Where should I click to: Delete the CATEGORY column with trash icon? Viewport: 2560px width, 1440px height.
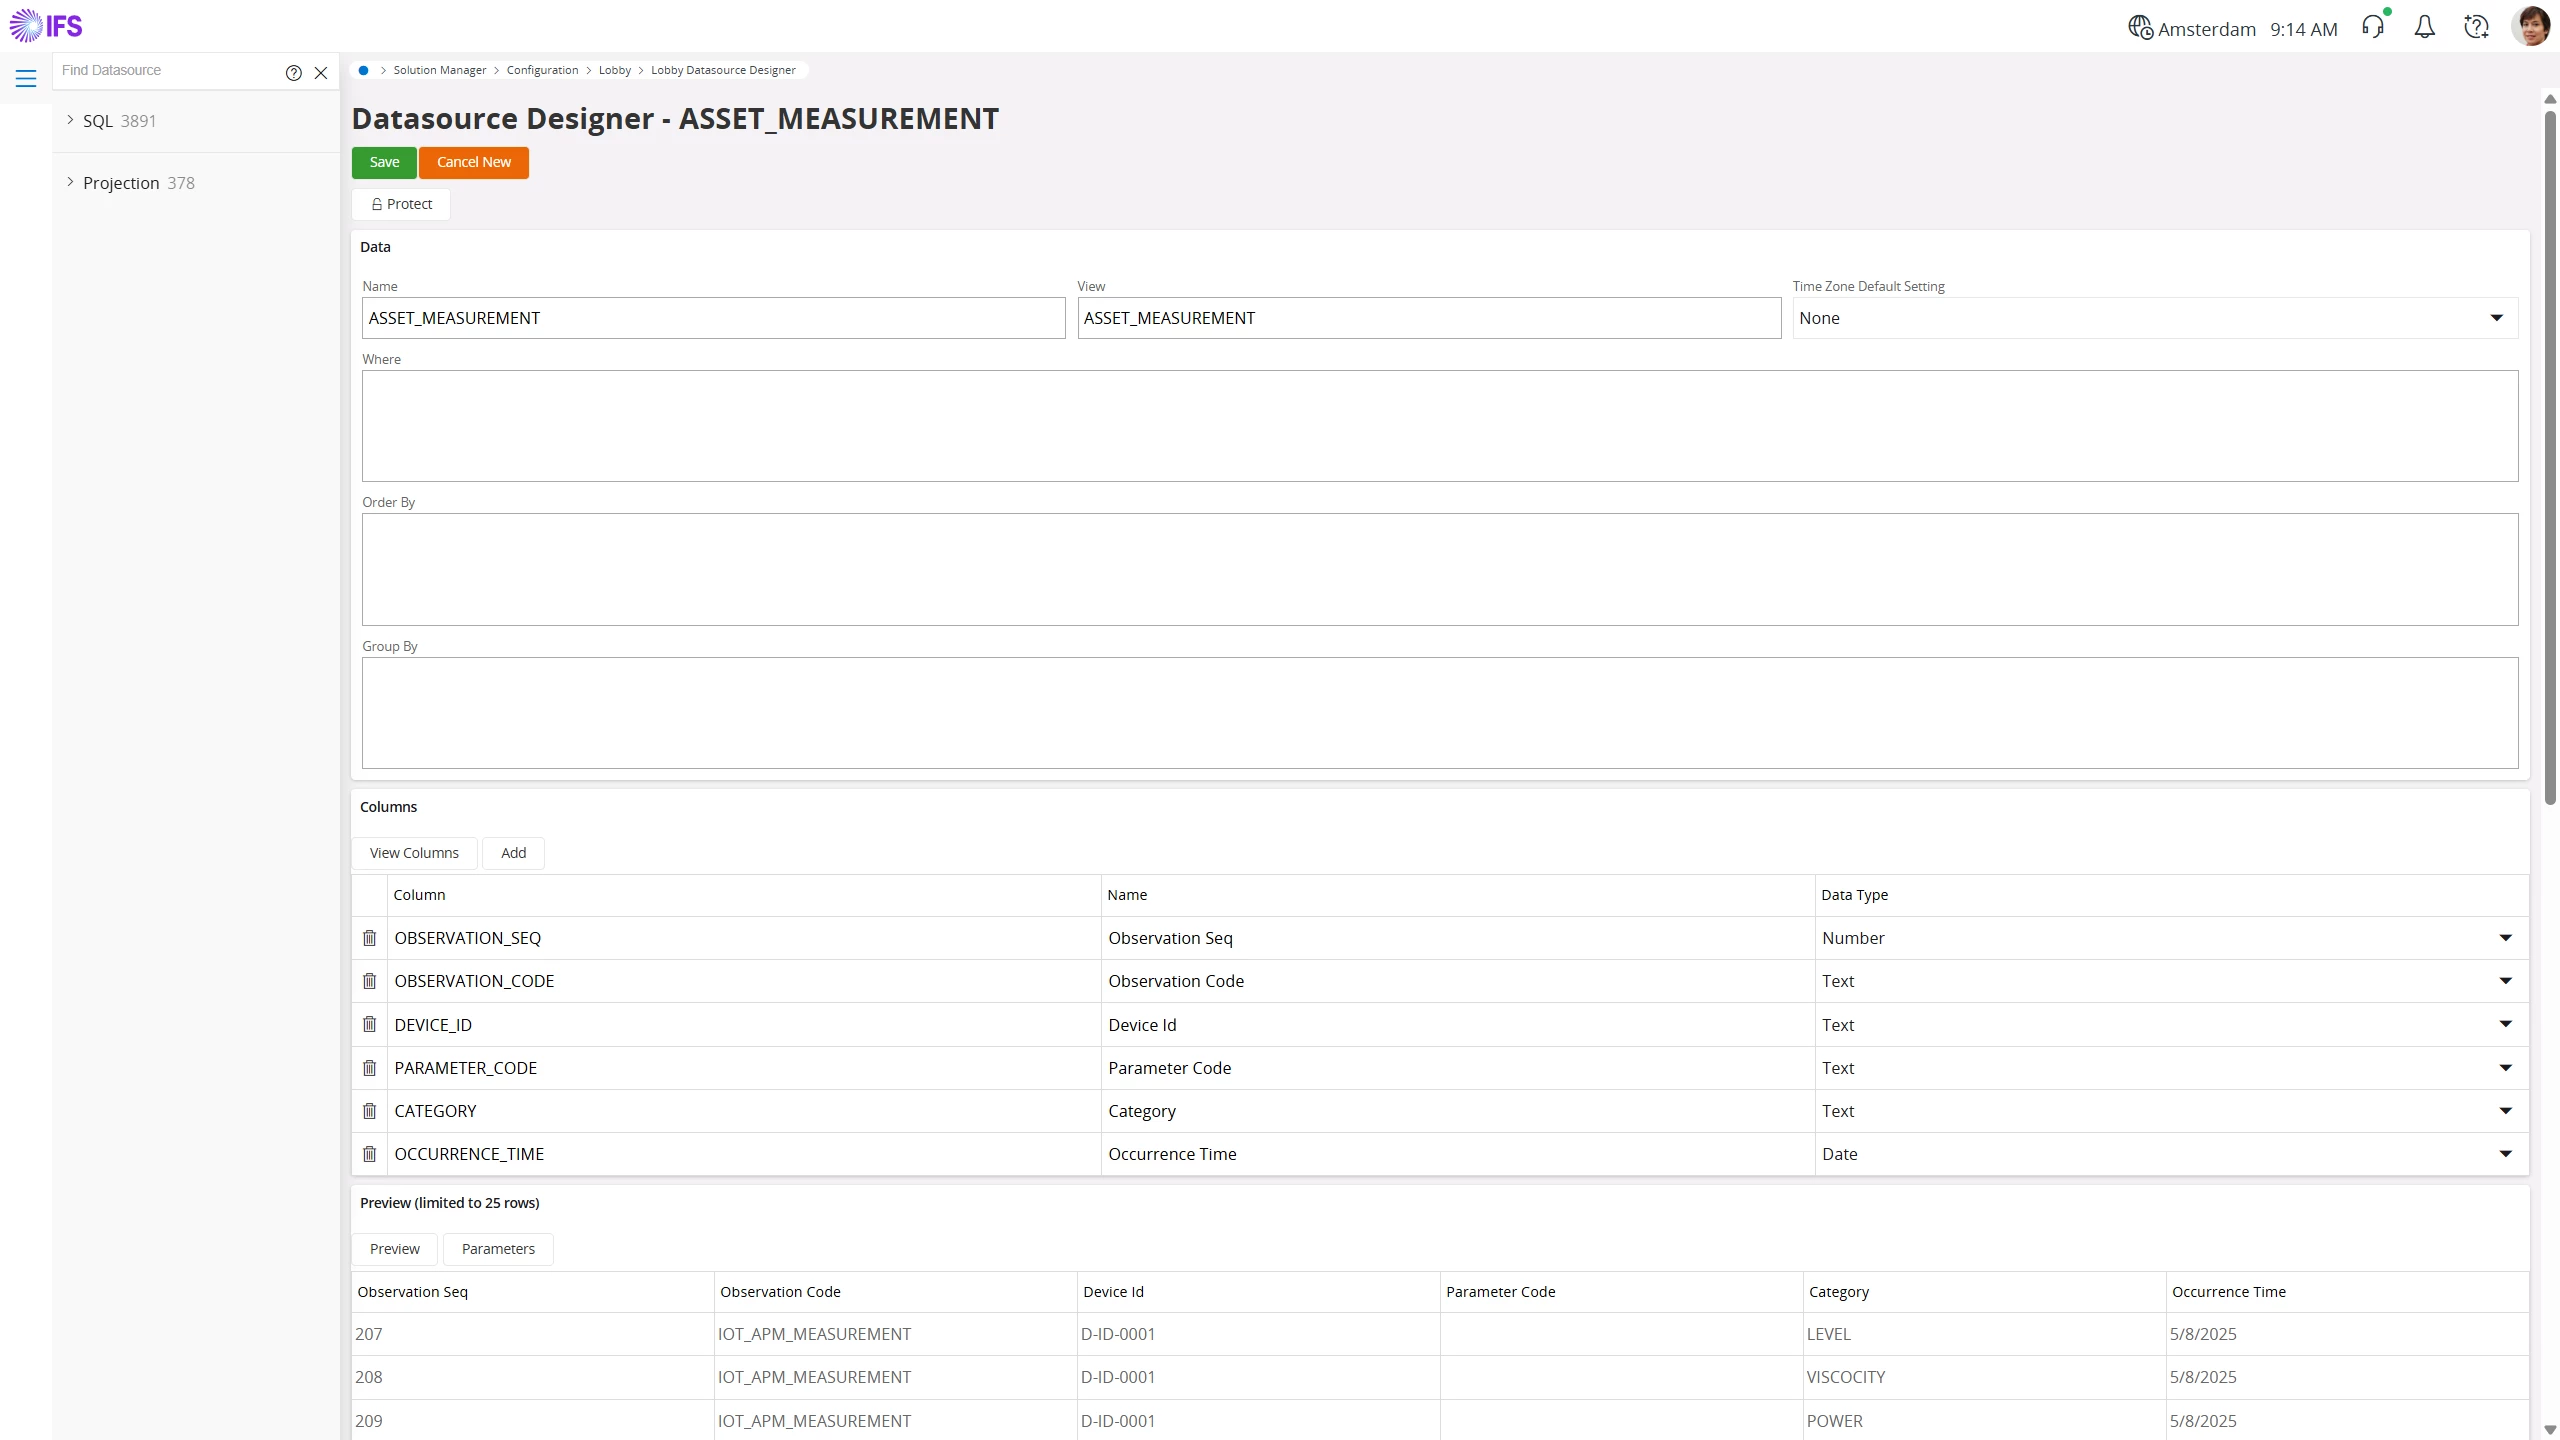(x=369, y=1111)
